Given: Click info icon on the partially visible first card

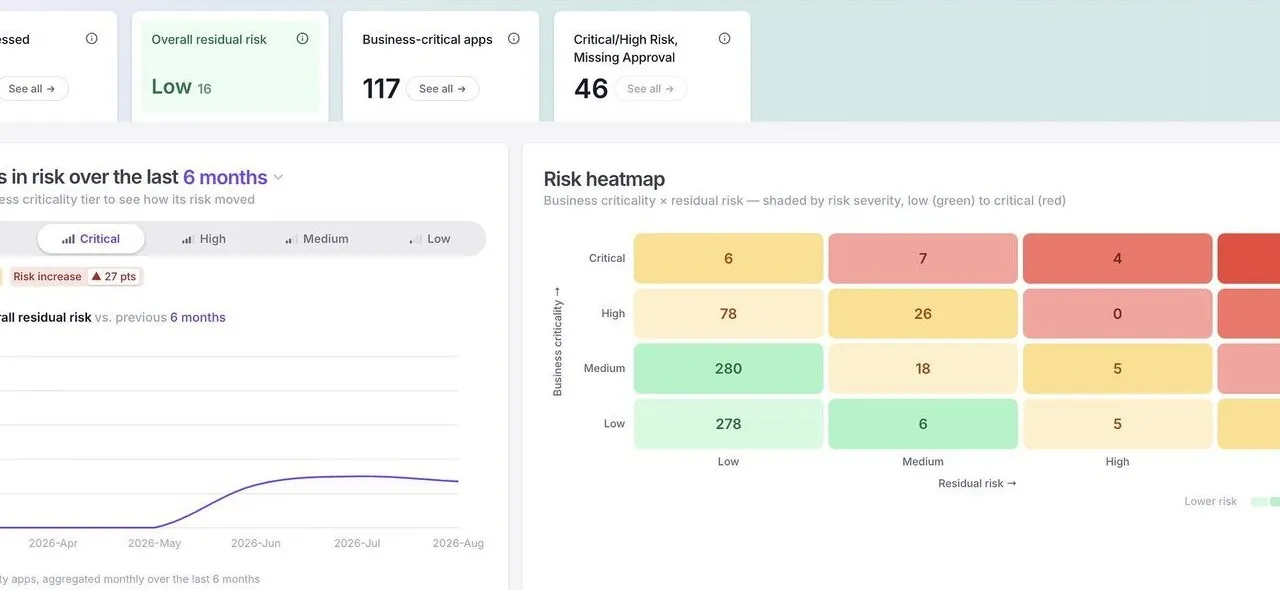Looking at the screenshot, I should (92, 39).
